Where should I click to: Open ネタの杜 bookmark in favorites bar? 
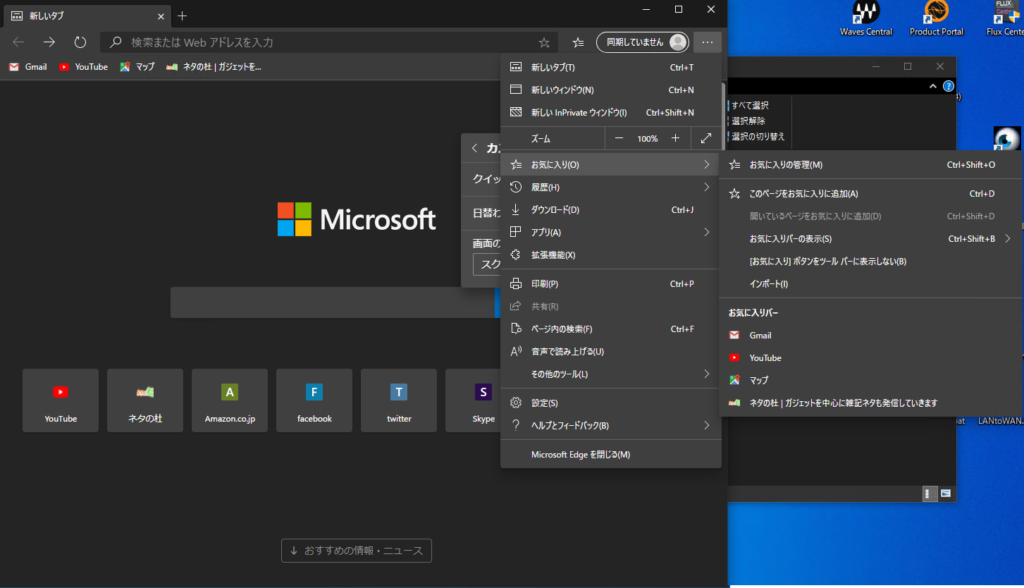(x=214, y=67)
